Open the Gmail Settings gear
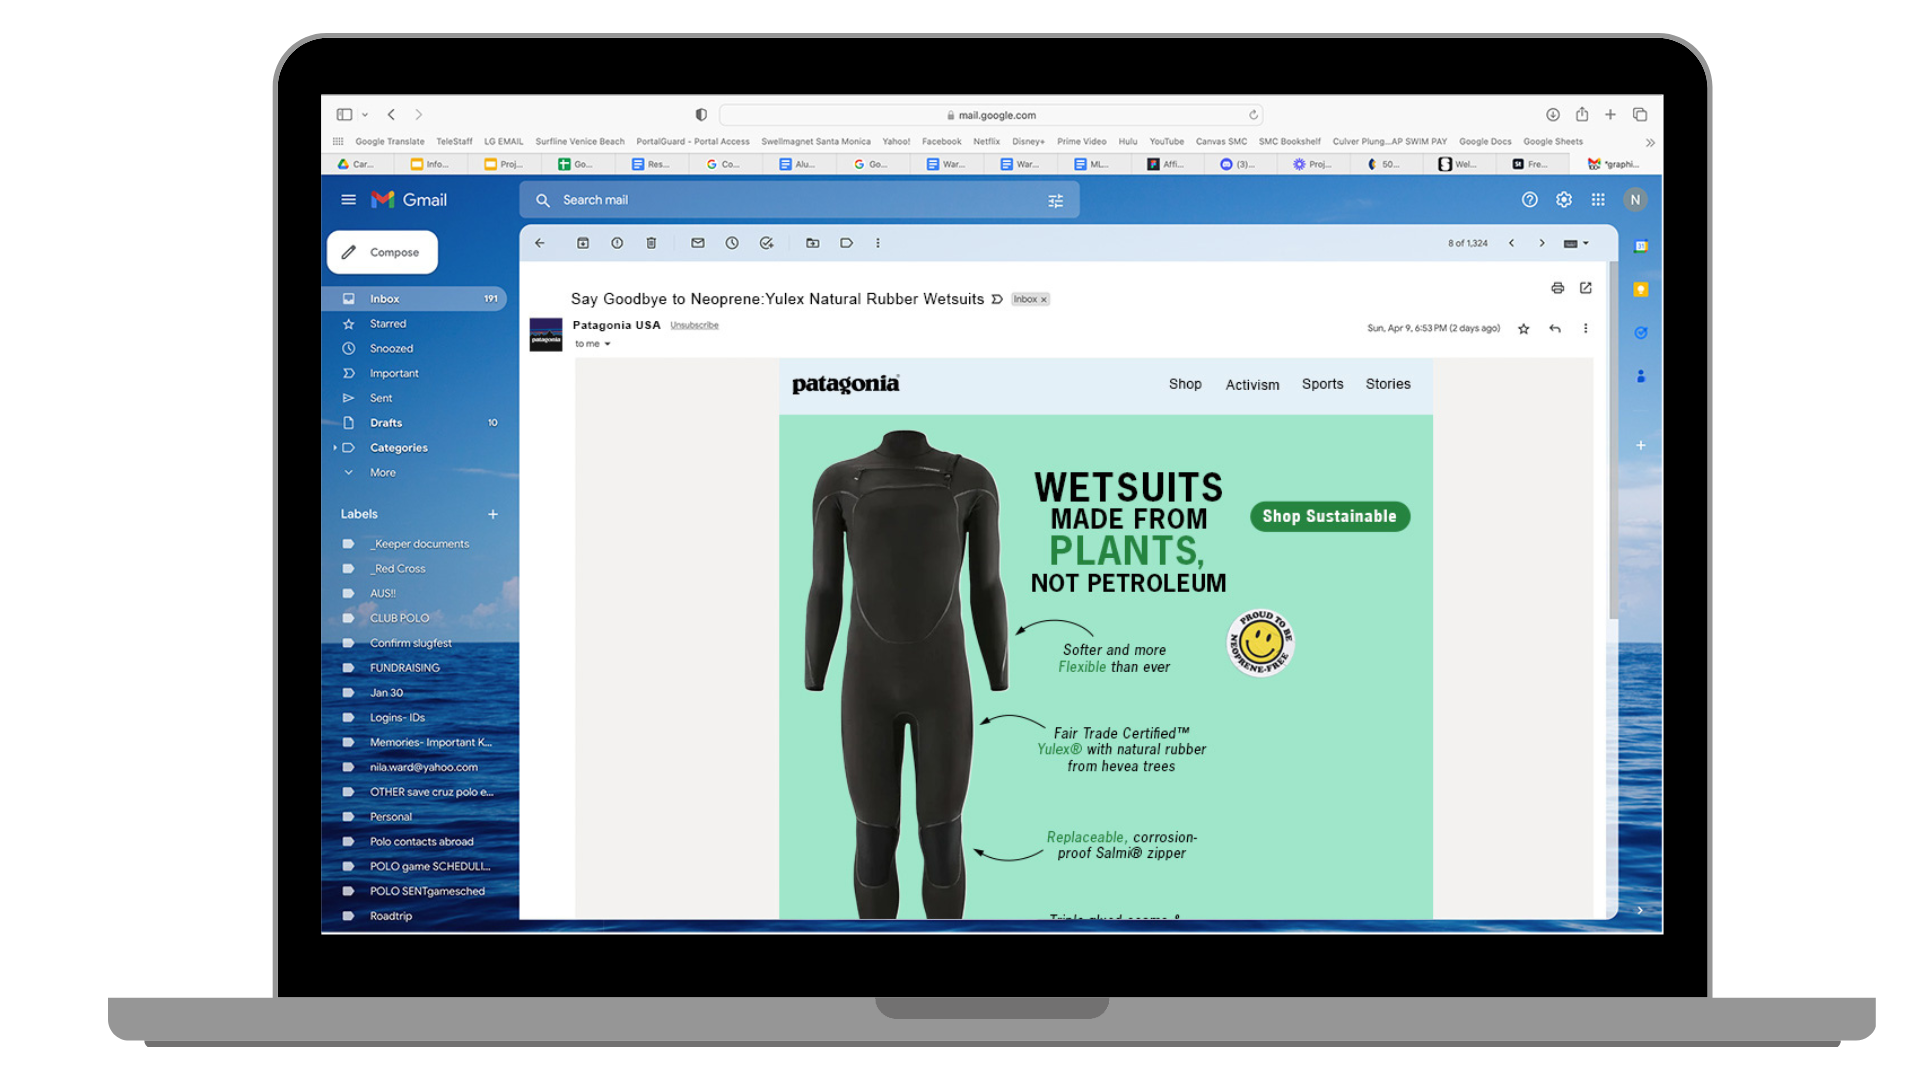Viewport: 1920px width, 1080px height. (1564, 200)
